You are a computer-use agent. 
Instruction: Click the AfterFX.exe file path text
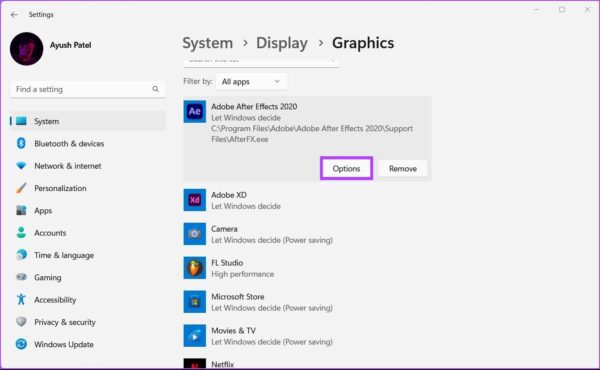pos(312,134)
